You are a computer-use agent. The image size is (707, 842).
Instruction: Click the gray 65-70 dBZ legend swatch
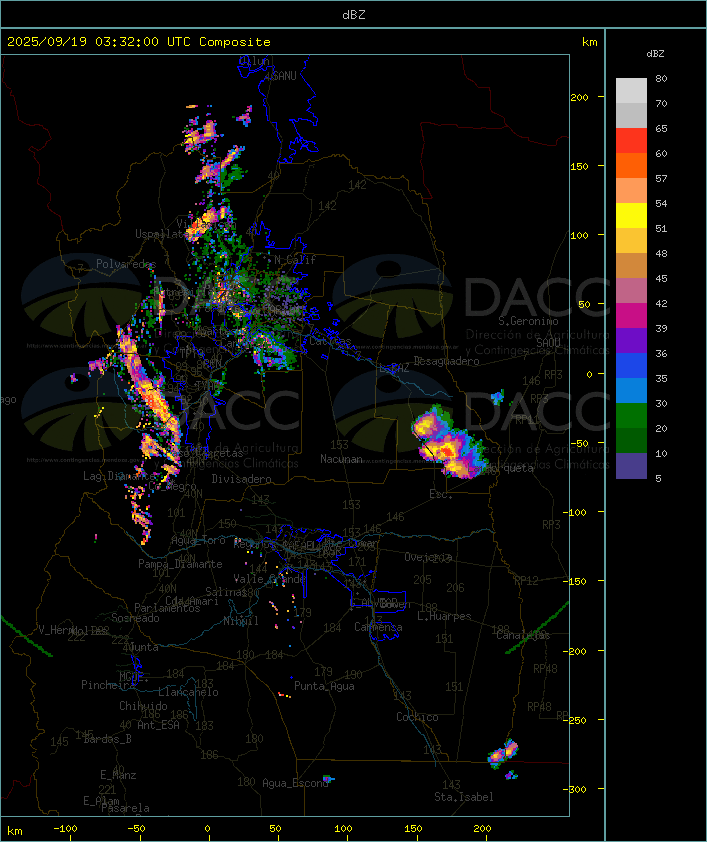[x=631, y=115]
